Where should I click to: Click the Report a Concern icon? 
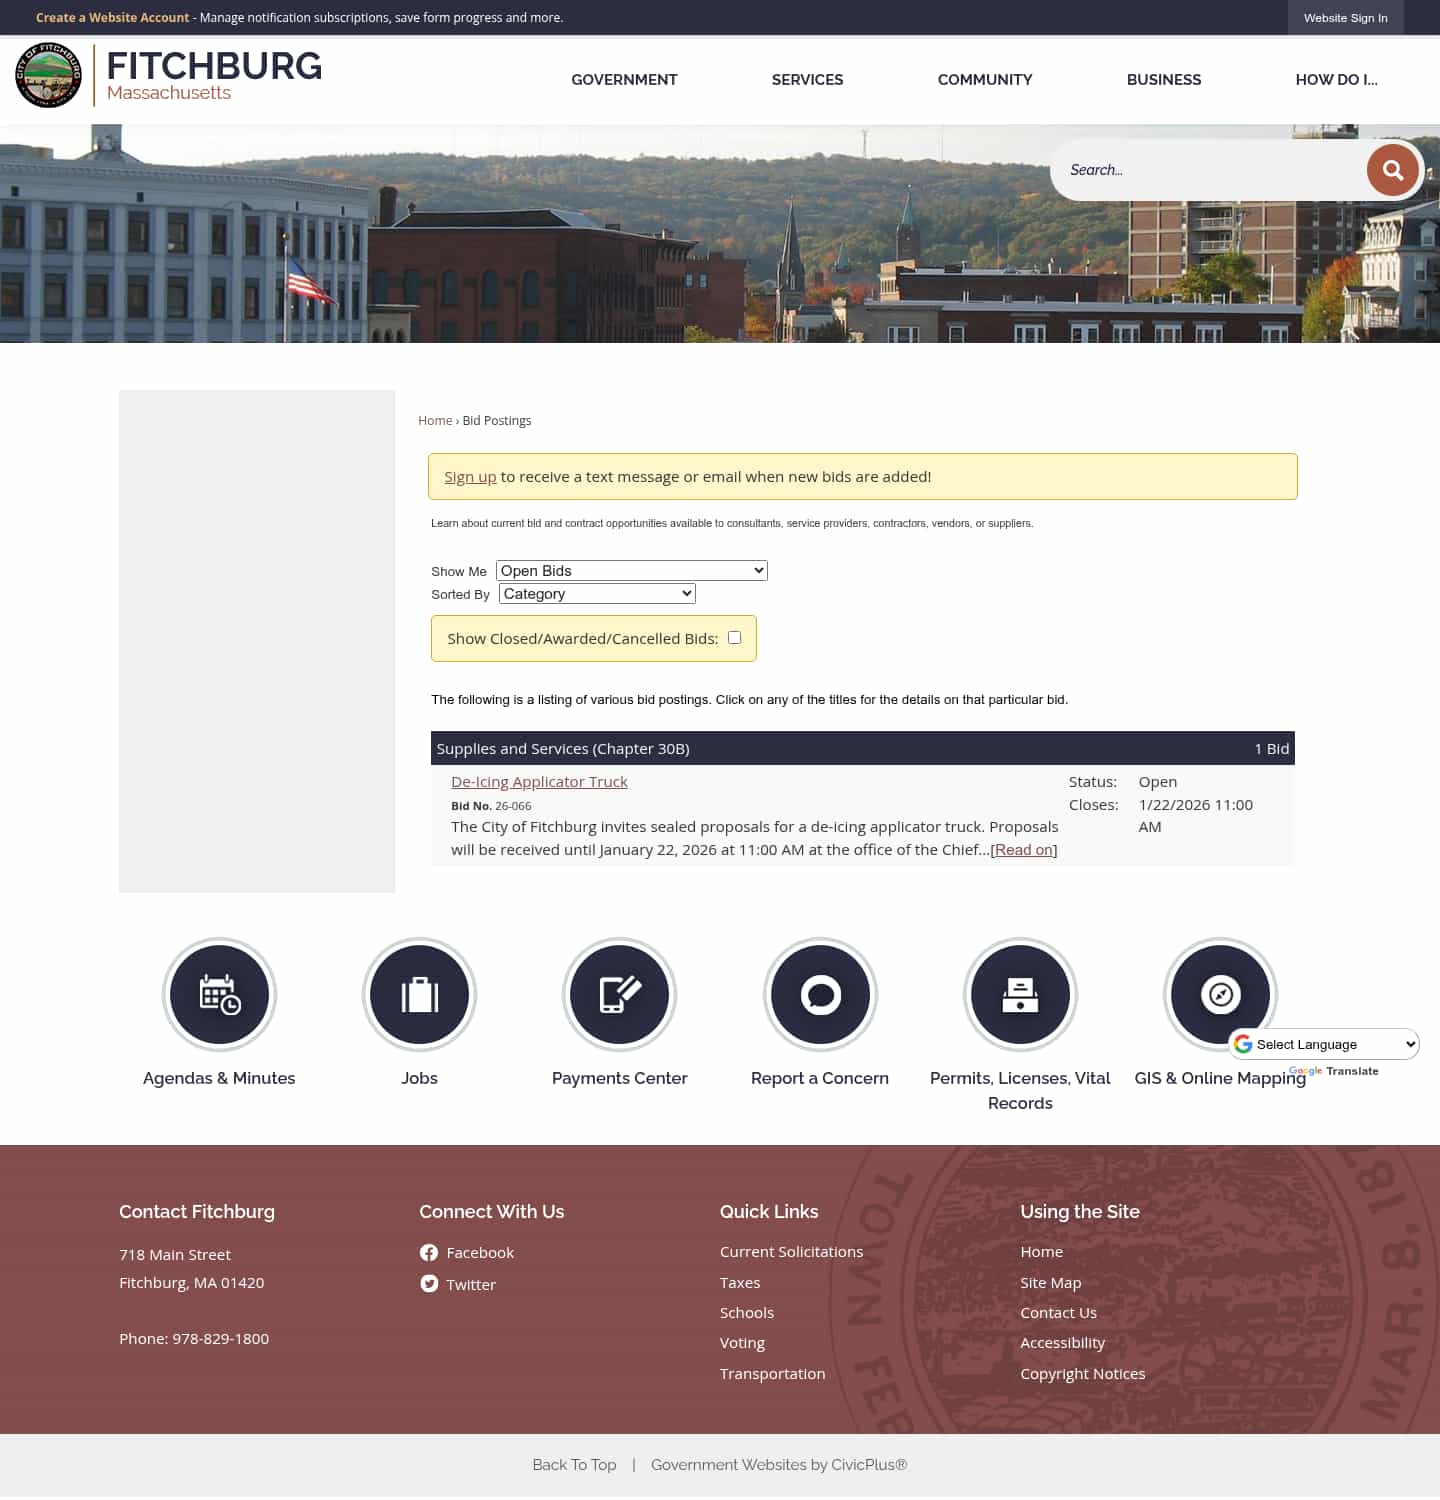[x=820, y=994]
